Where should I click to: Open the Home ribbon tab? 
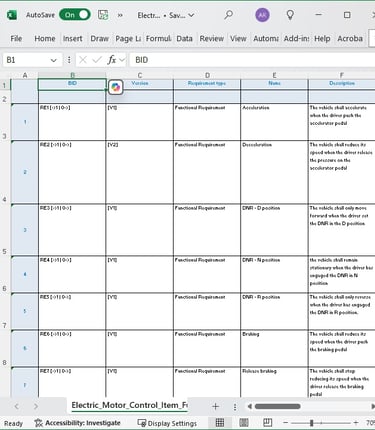tap(45, 39)
